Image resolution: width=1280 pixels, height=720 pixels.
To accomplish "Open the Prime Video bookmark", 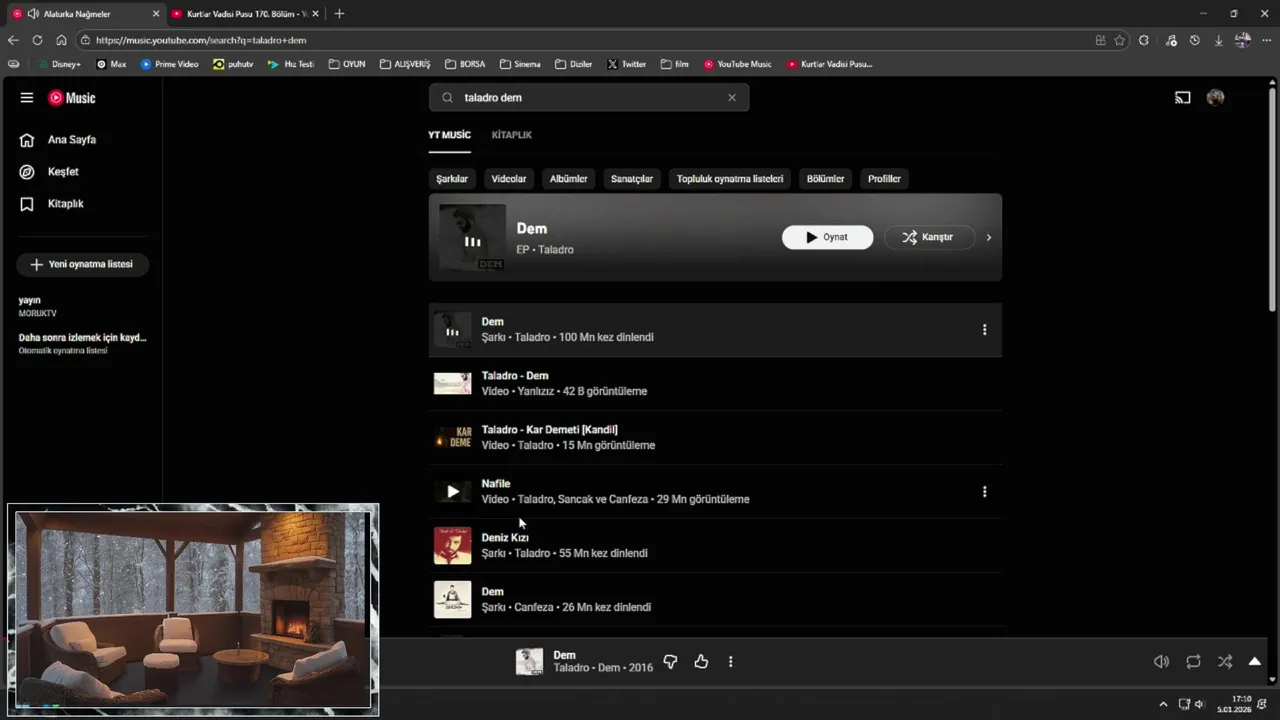I will coord(170,64).
